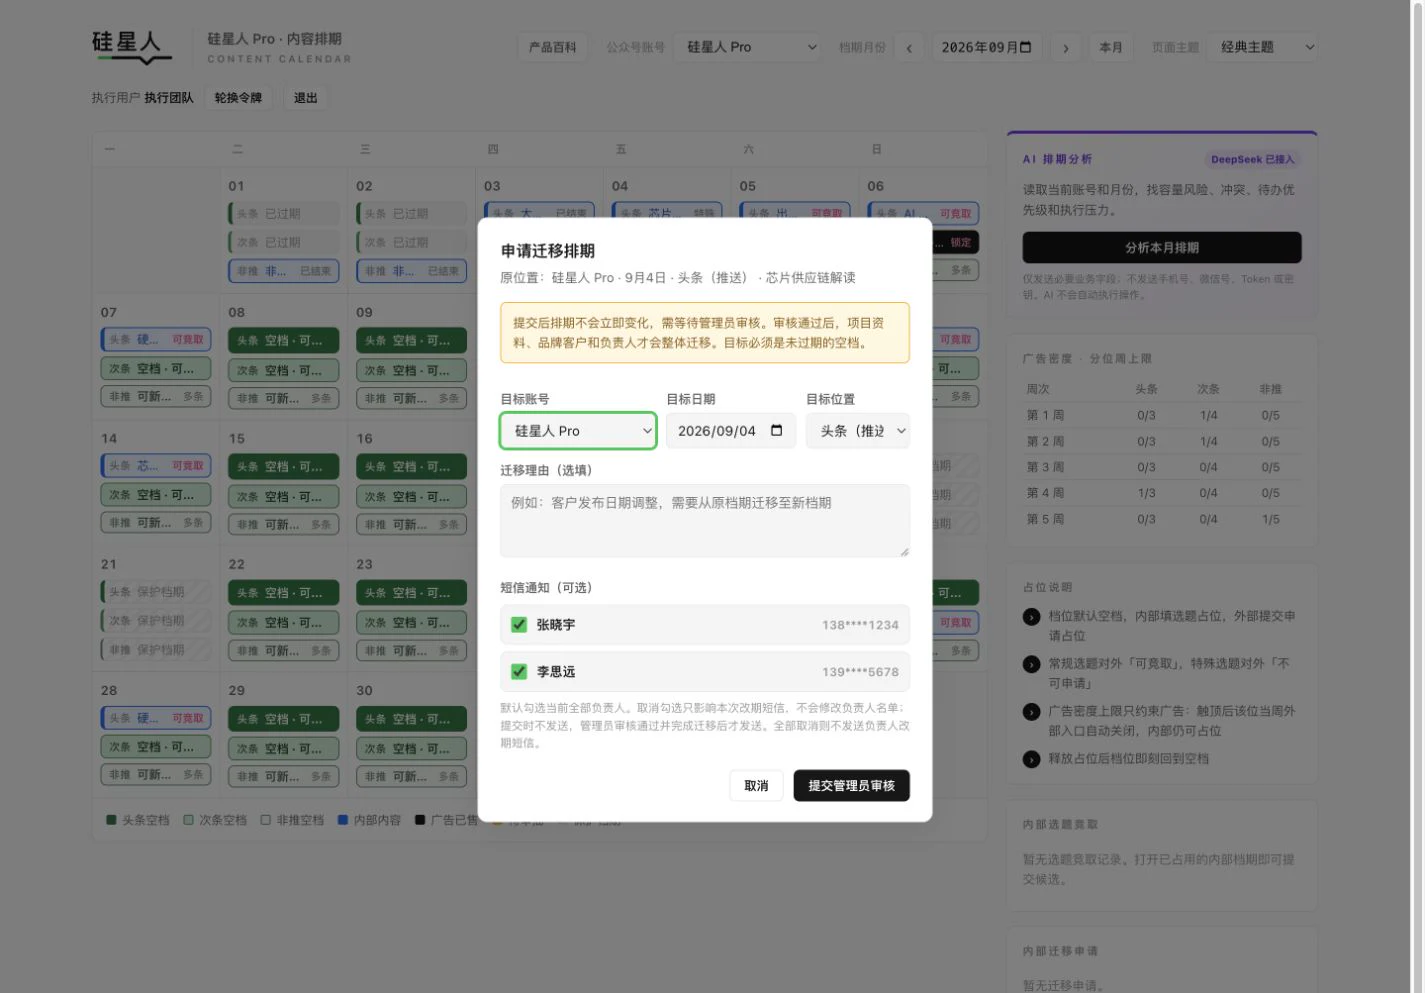Screen dimensions: 1425x993
Task: Click the 张晓宇 phone number 138****1234
Action: point(860,625)
